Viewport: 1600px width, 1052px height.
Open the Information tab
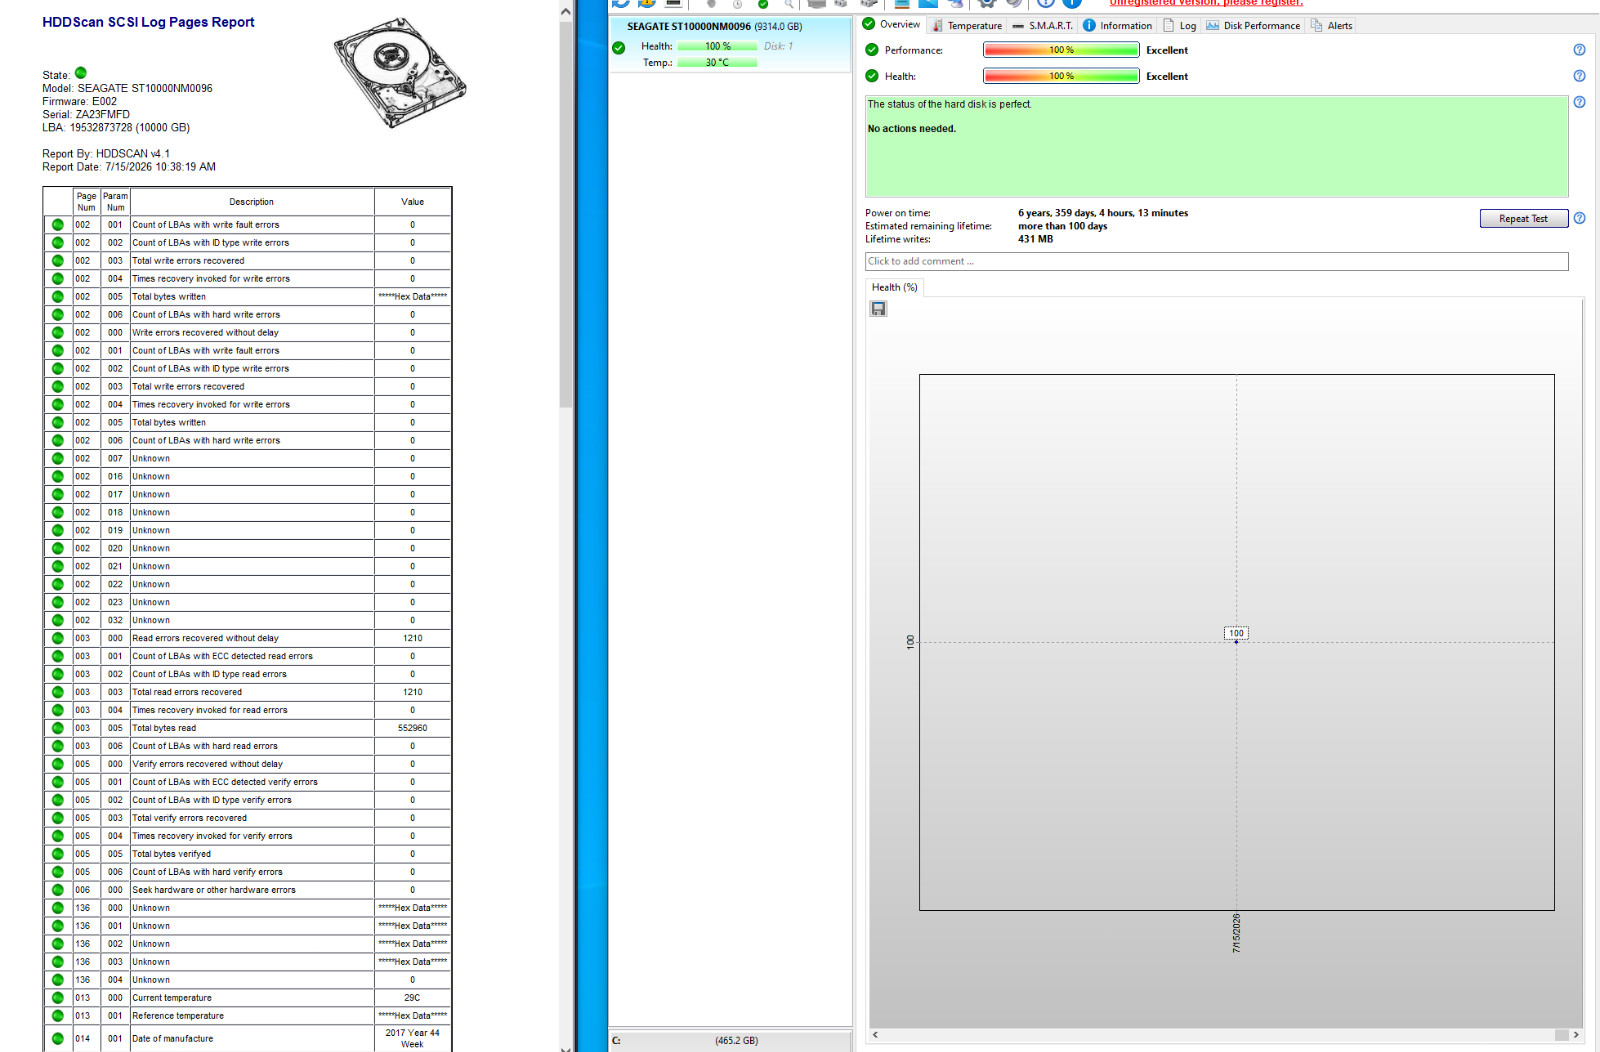[x=1117, y=26]
